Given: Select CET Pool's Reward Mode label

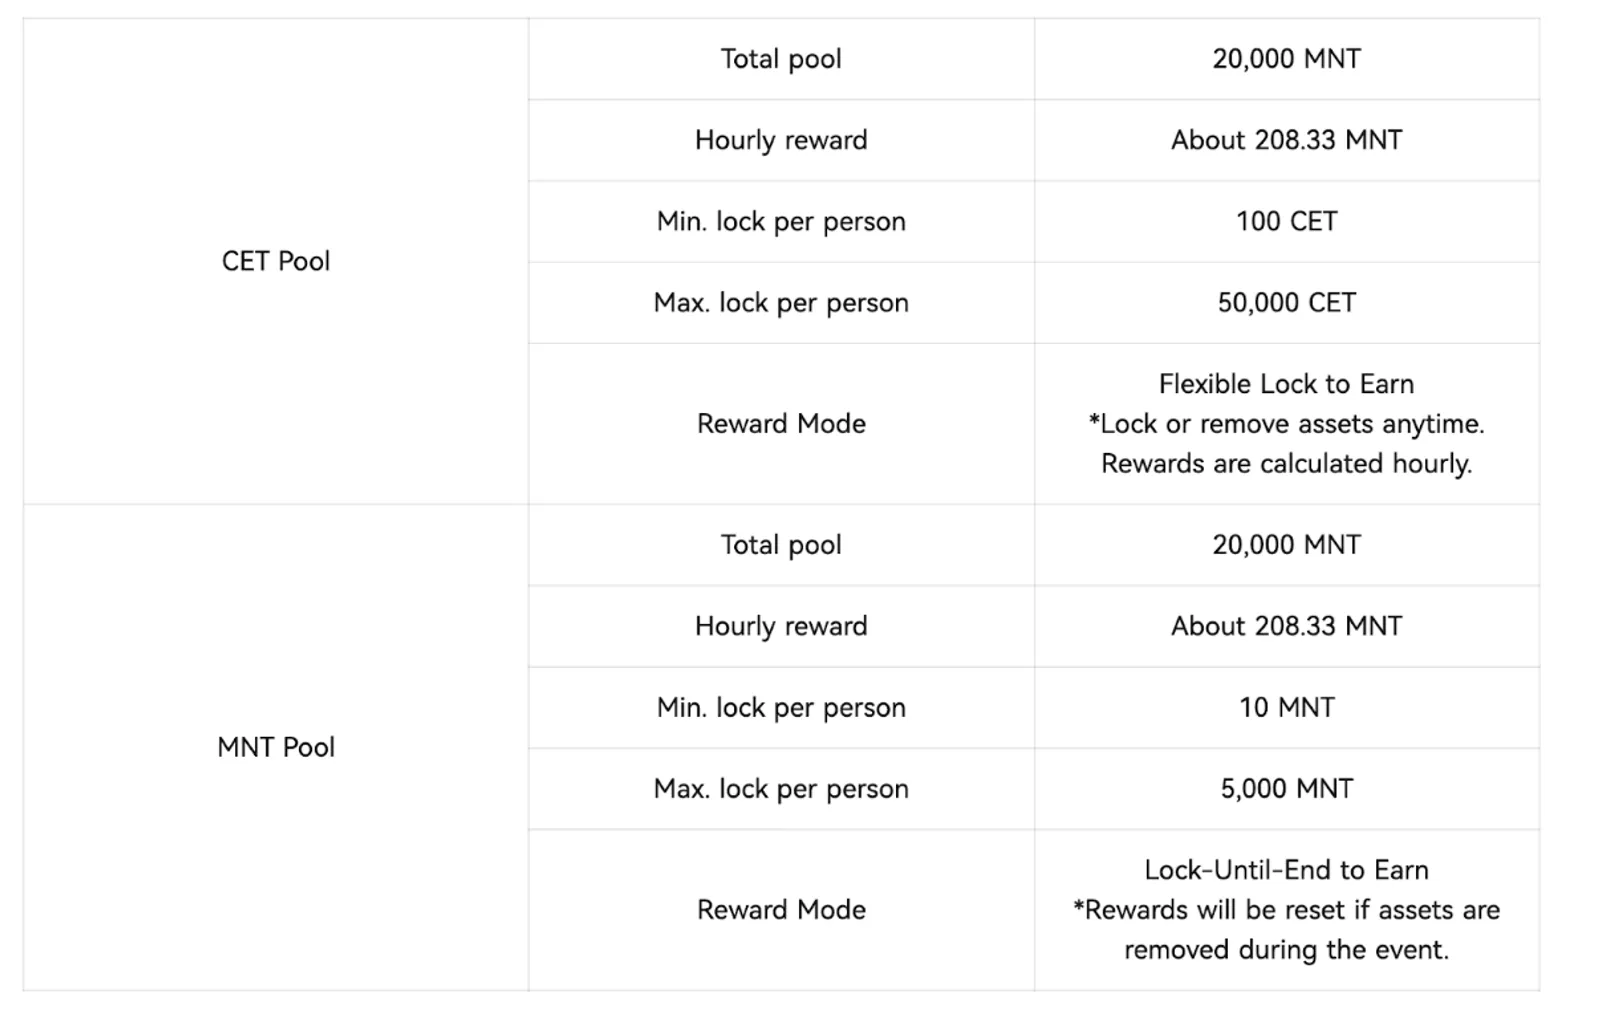Looking at the screenshot, I should (x=781, y=424).
